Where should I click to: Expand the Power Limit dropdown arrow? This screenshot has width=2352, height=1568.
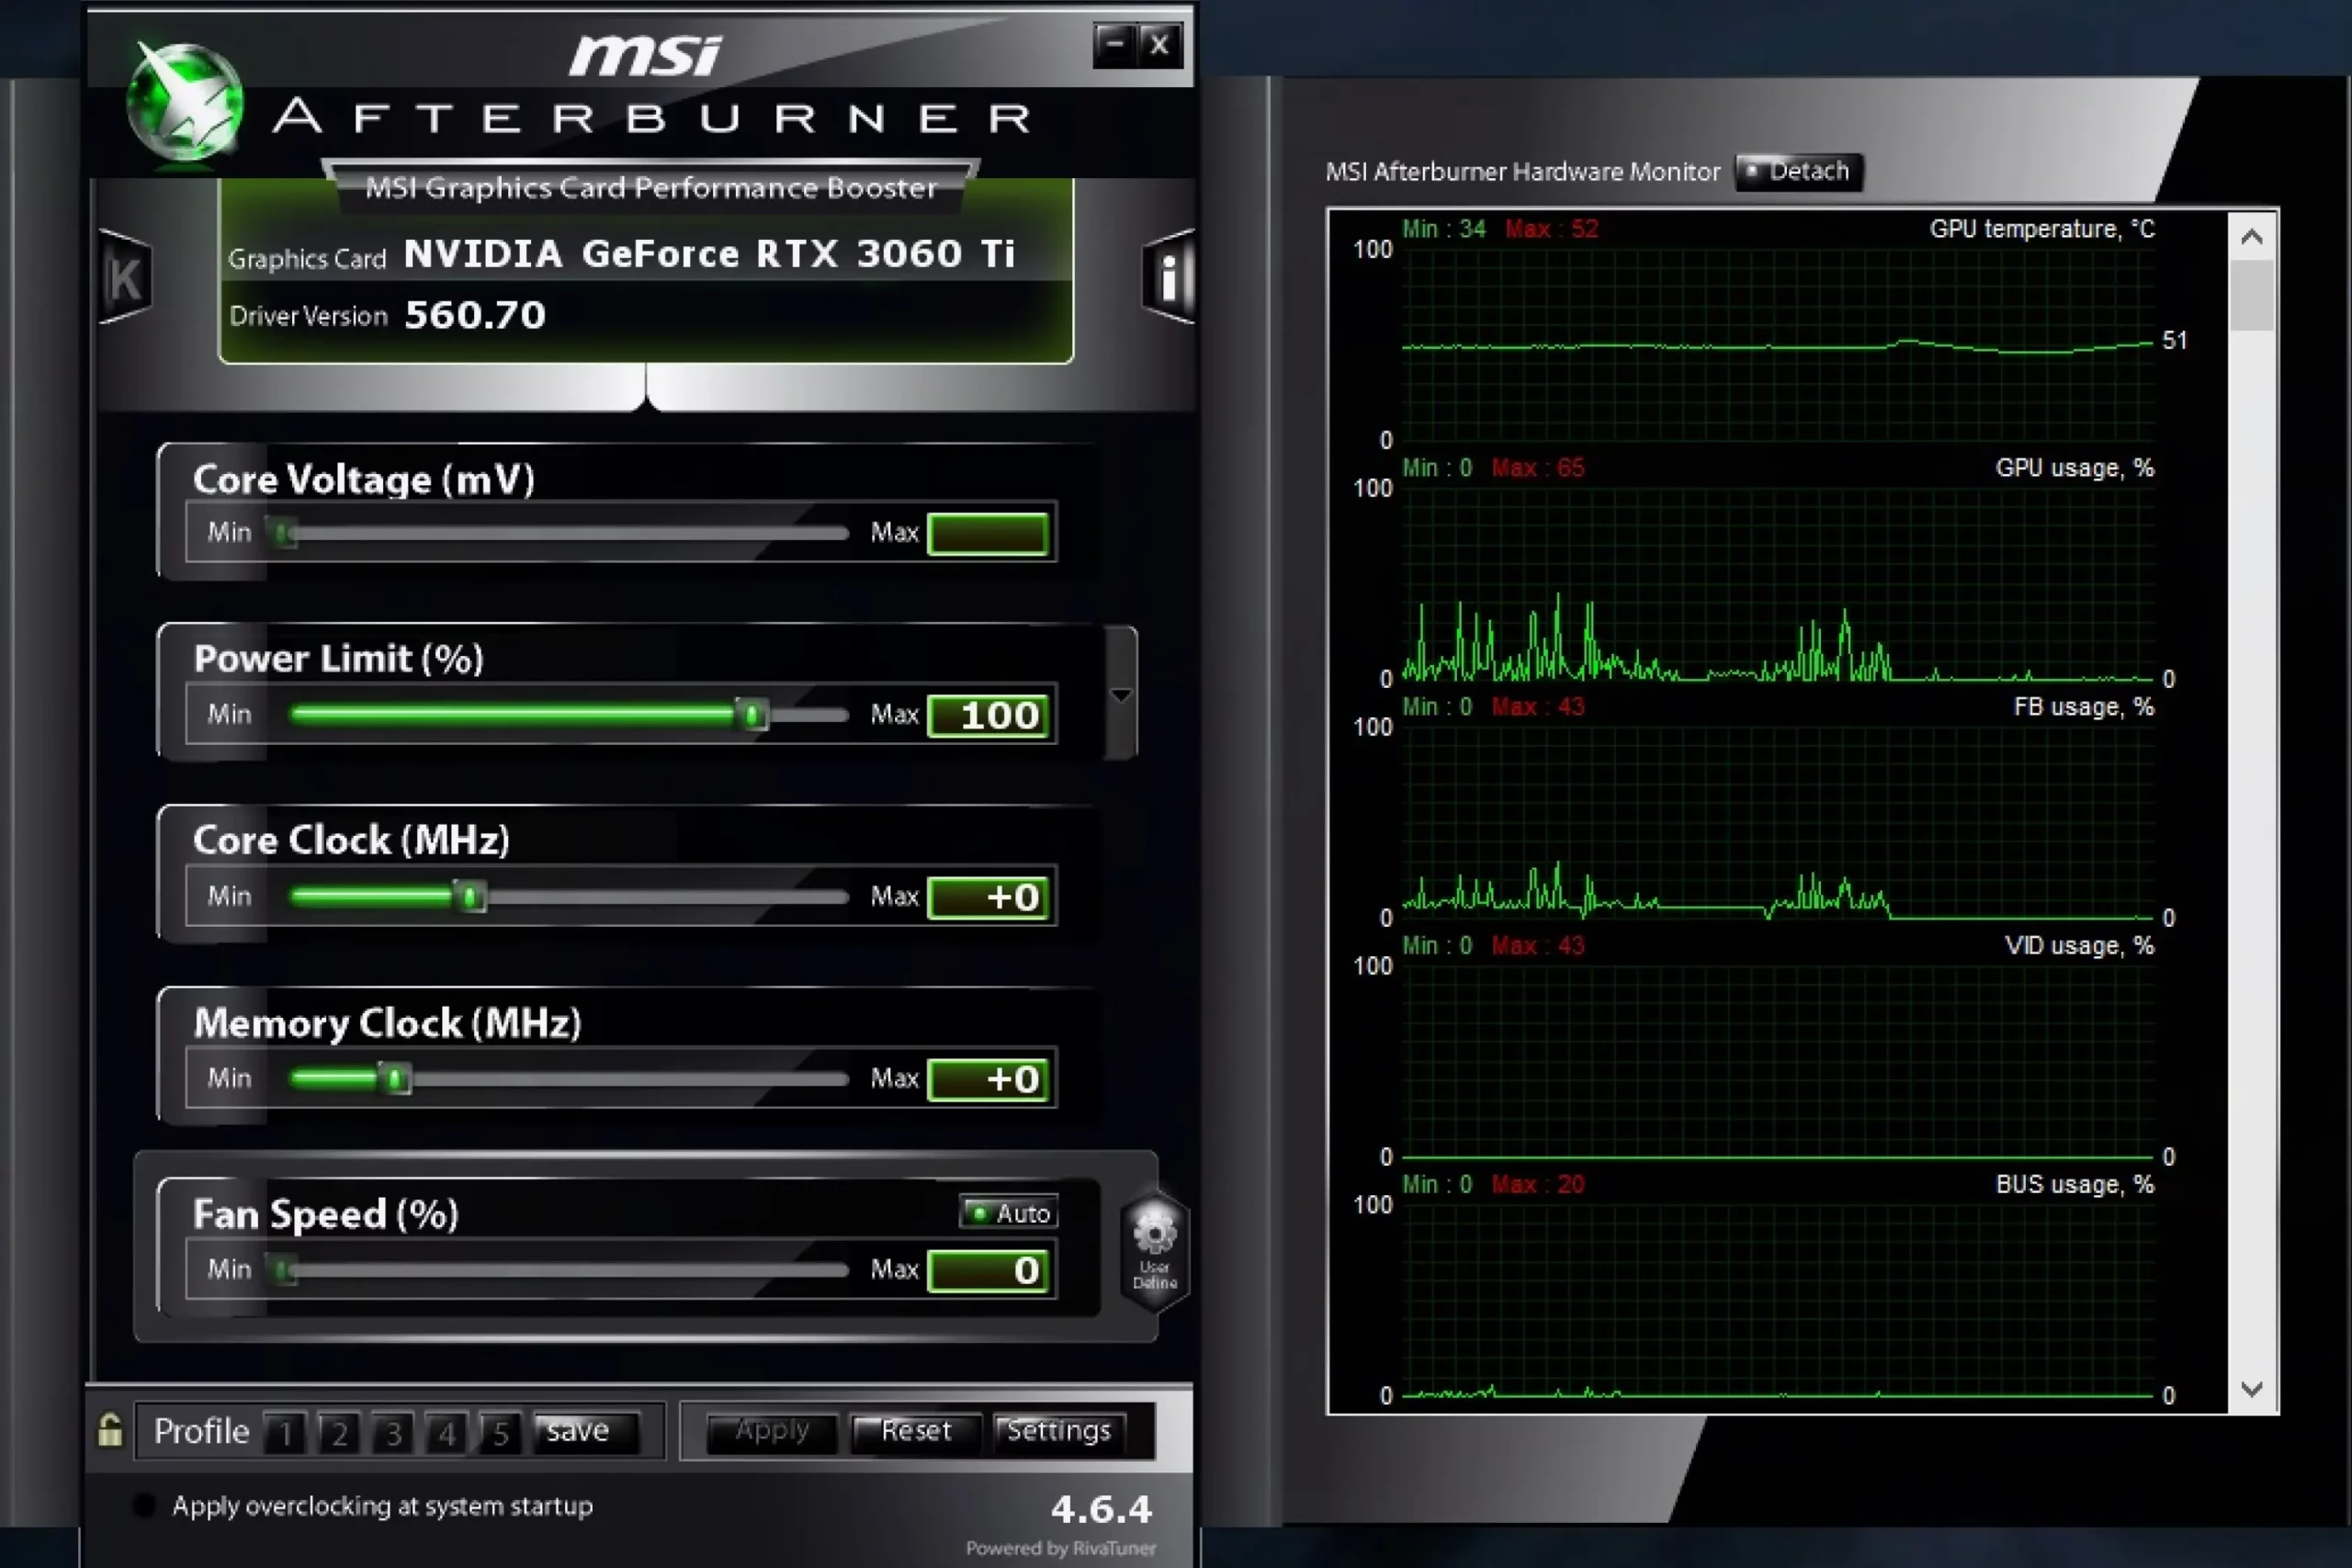pyautogui.click(x=1121, y=694)
